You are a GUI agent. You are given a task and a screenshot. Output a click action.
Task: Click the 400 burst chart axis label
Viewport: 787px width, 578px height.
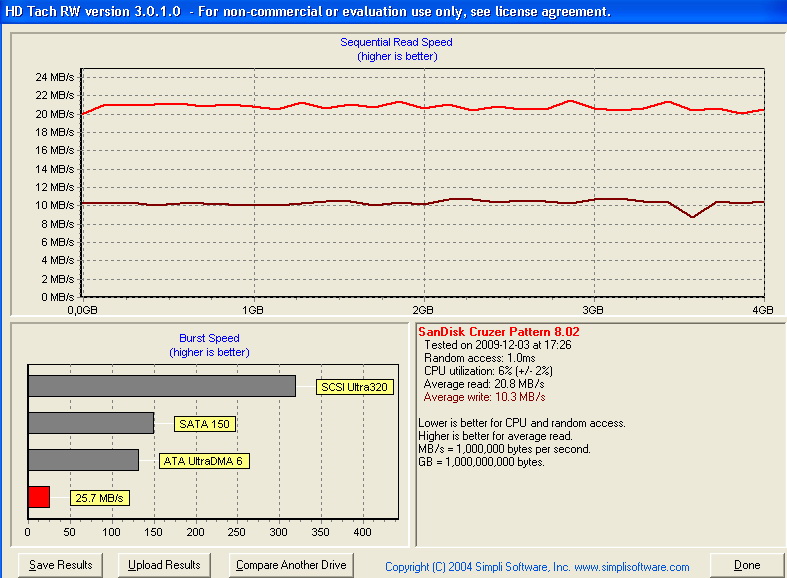(x=362, y=532)
